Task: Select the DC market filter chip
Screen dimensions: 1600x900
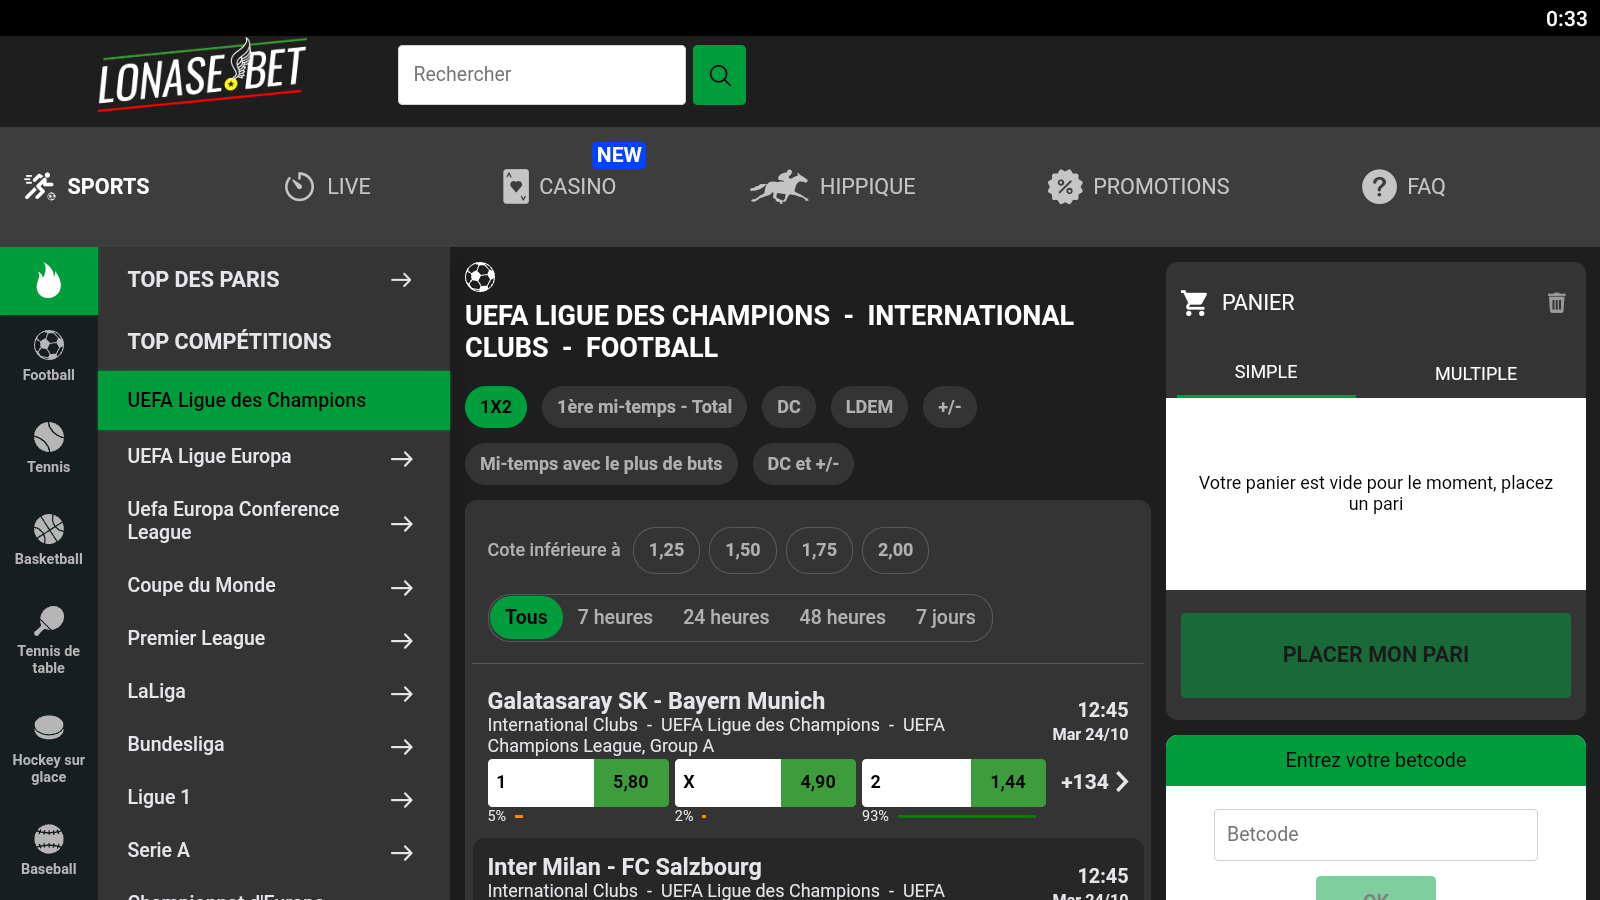Action: coord(789,407)
